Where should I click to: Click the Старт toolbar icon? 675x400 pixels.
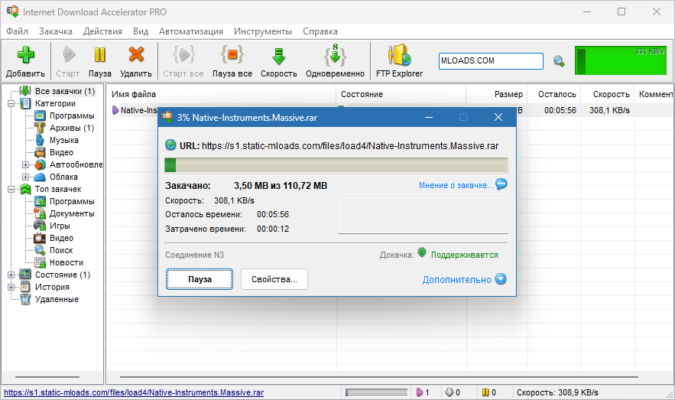click(68, 55)
